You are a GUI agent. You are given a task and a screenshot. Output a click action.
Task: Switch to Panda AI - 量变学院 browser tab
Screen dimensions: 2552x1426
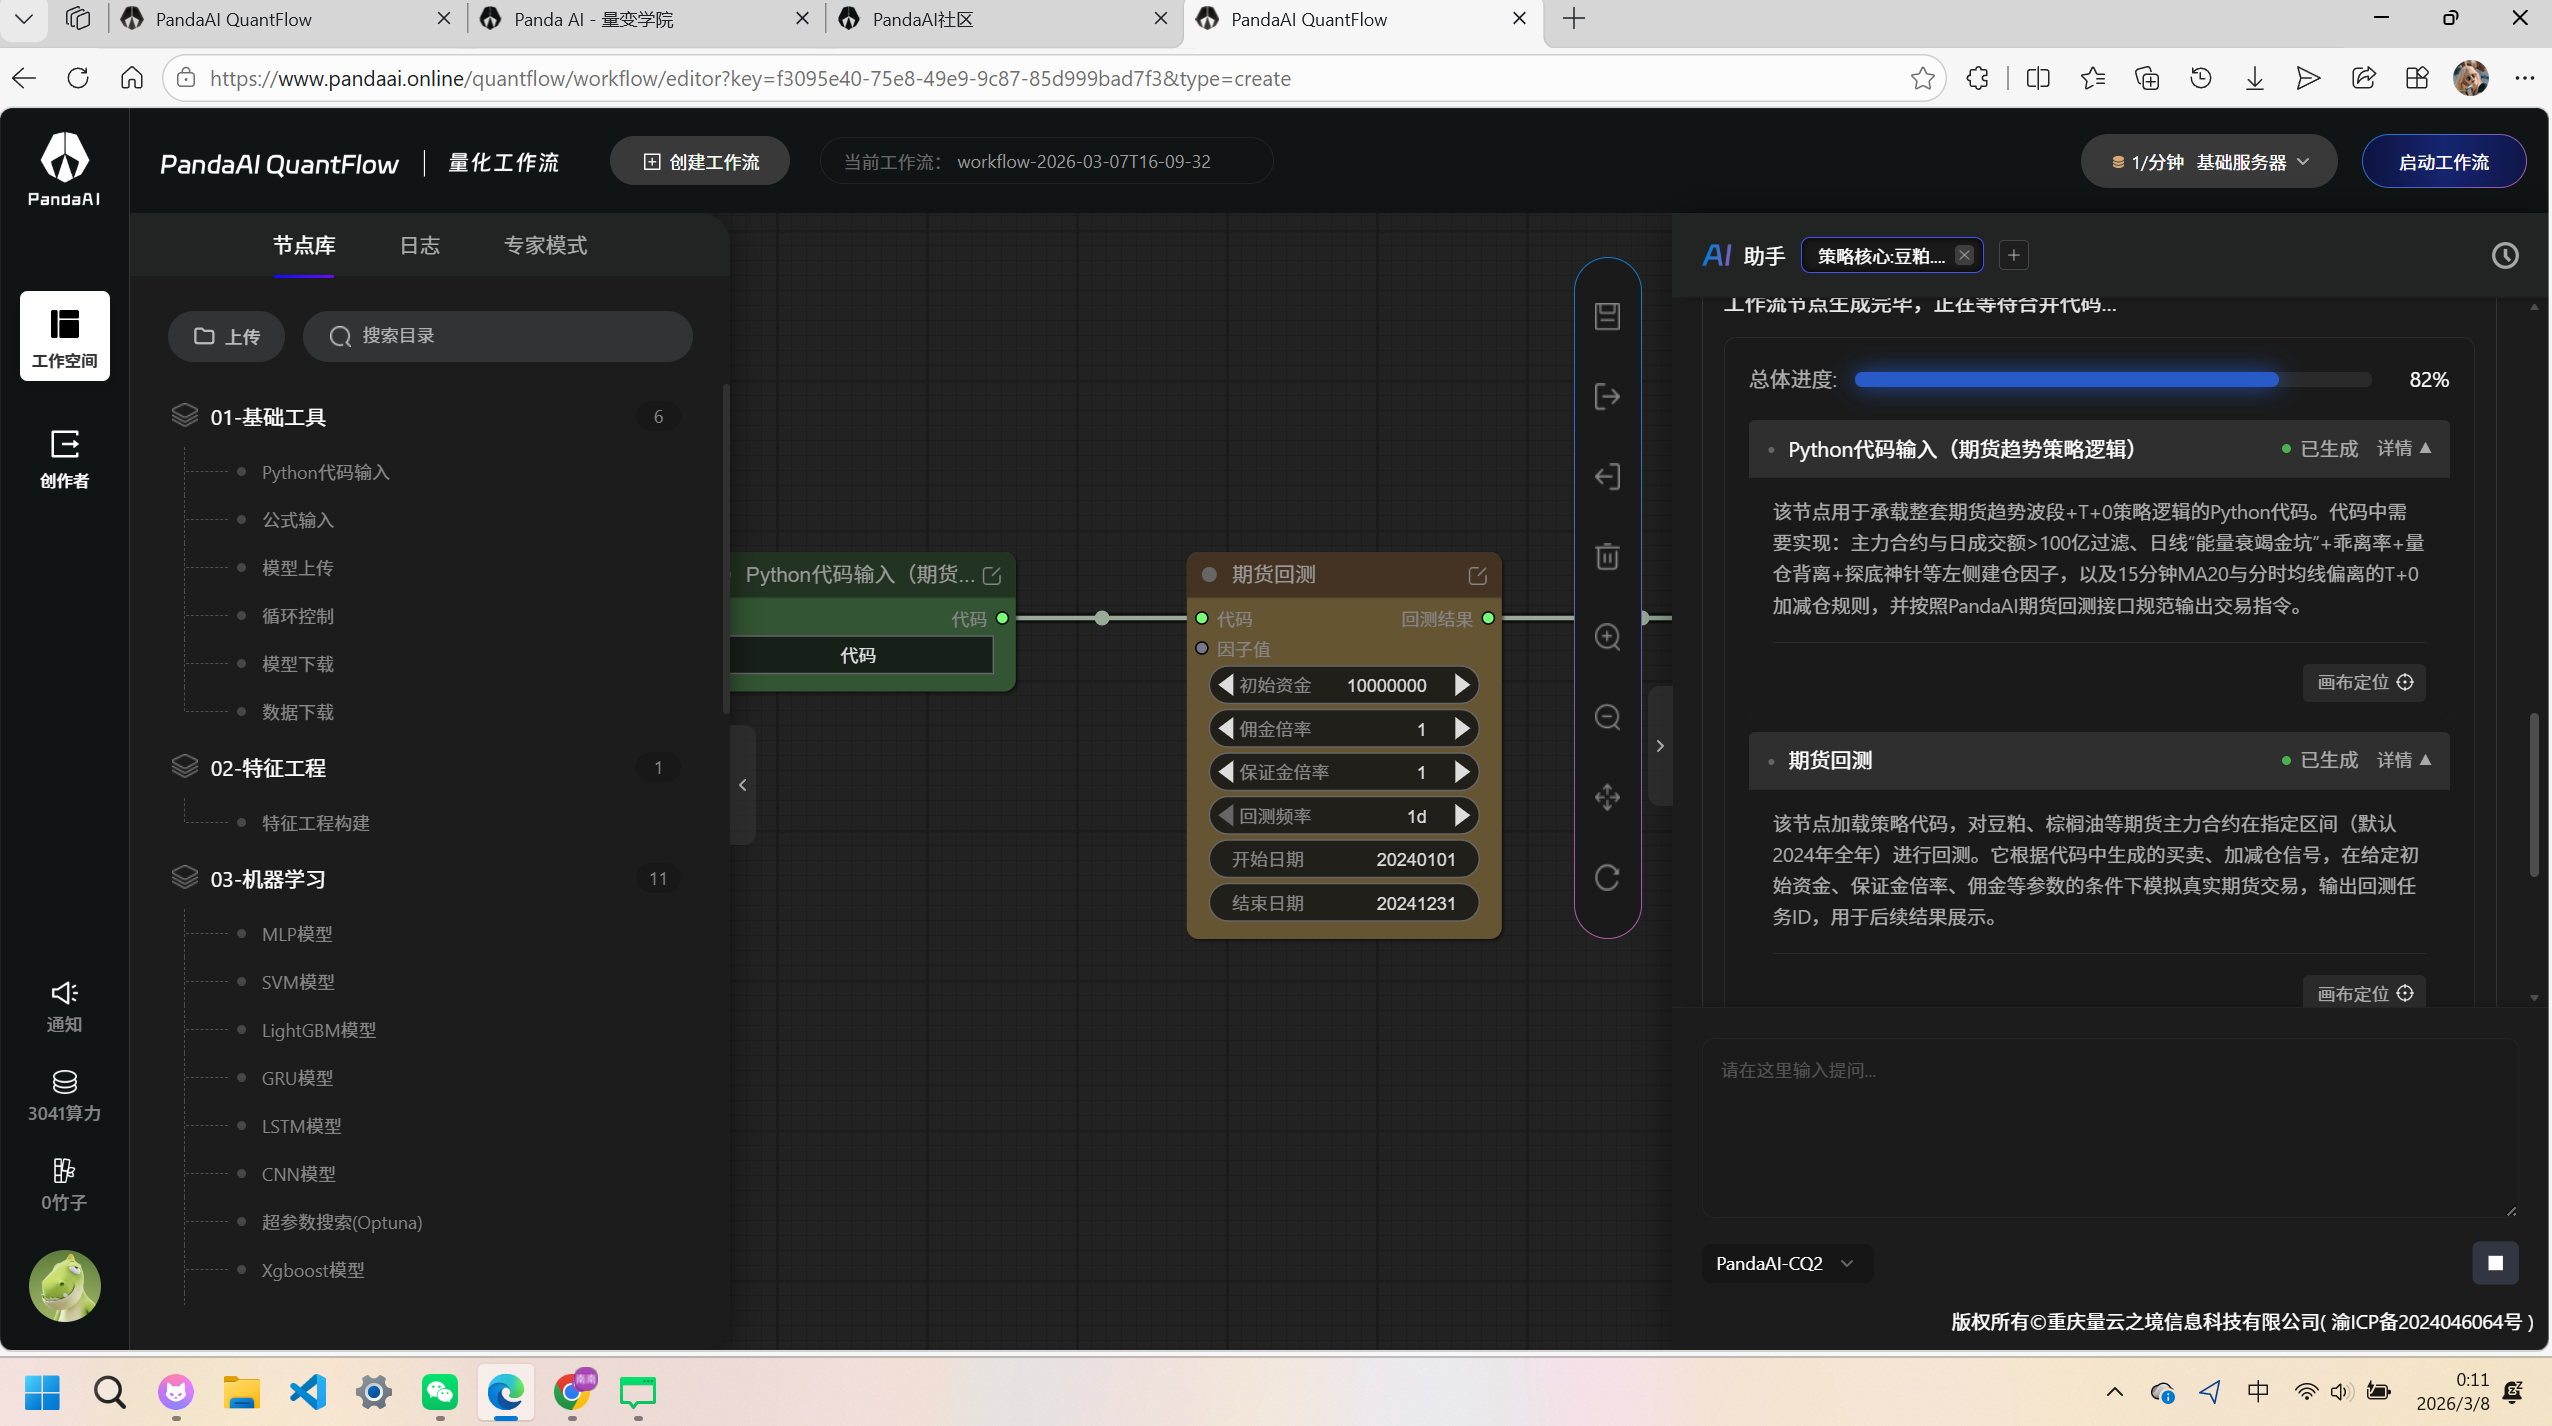(643, 19)
